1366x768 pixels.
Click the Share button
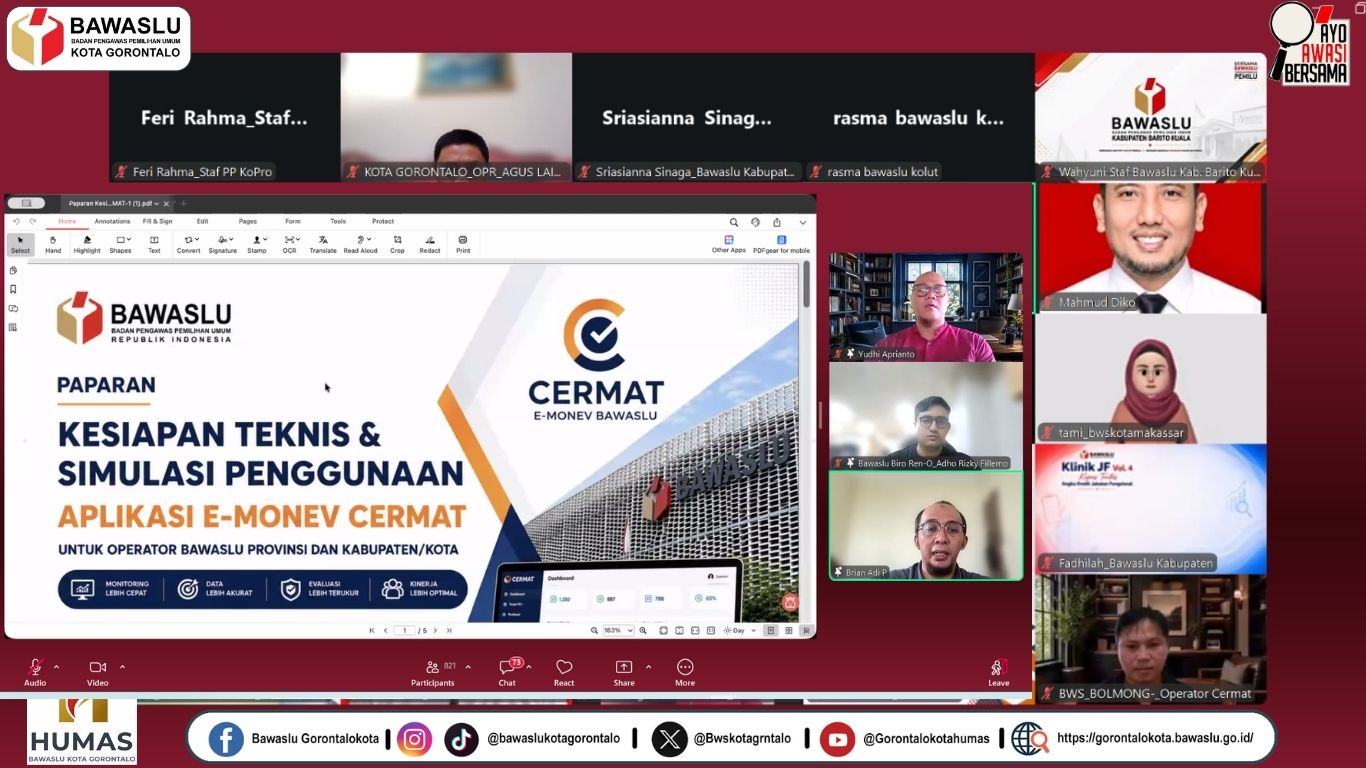coord(624,673)
